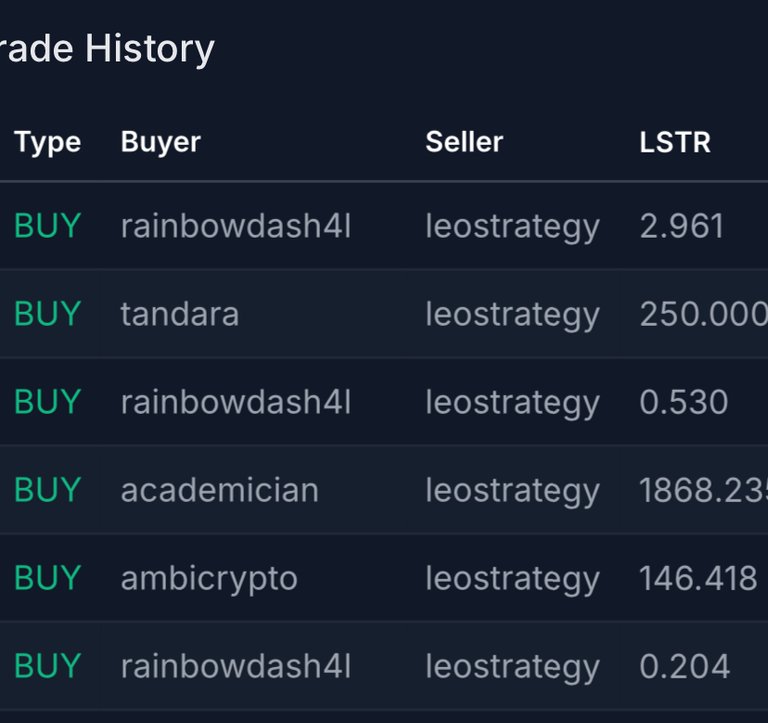Open rainbowdash4l from the 0.530 trade
This screenshot has height=723, width=768.
coord(236,402)
